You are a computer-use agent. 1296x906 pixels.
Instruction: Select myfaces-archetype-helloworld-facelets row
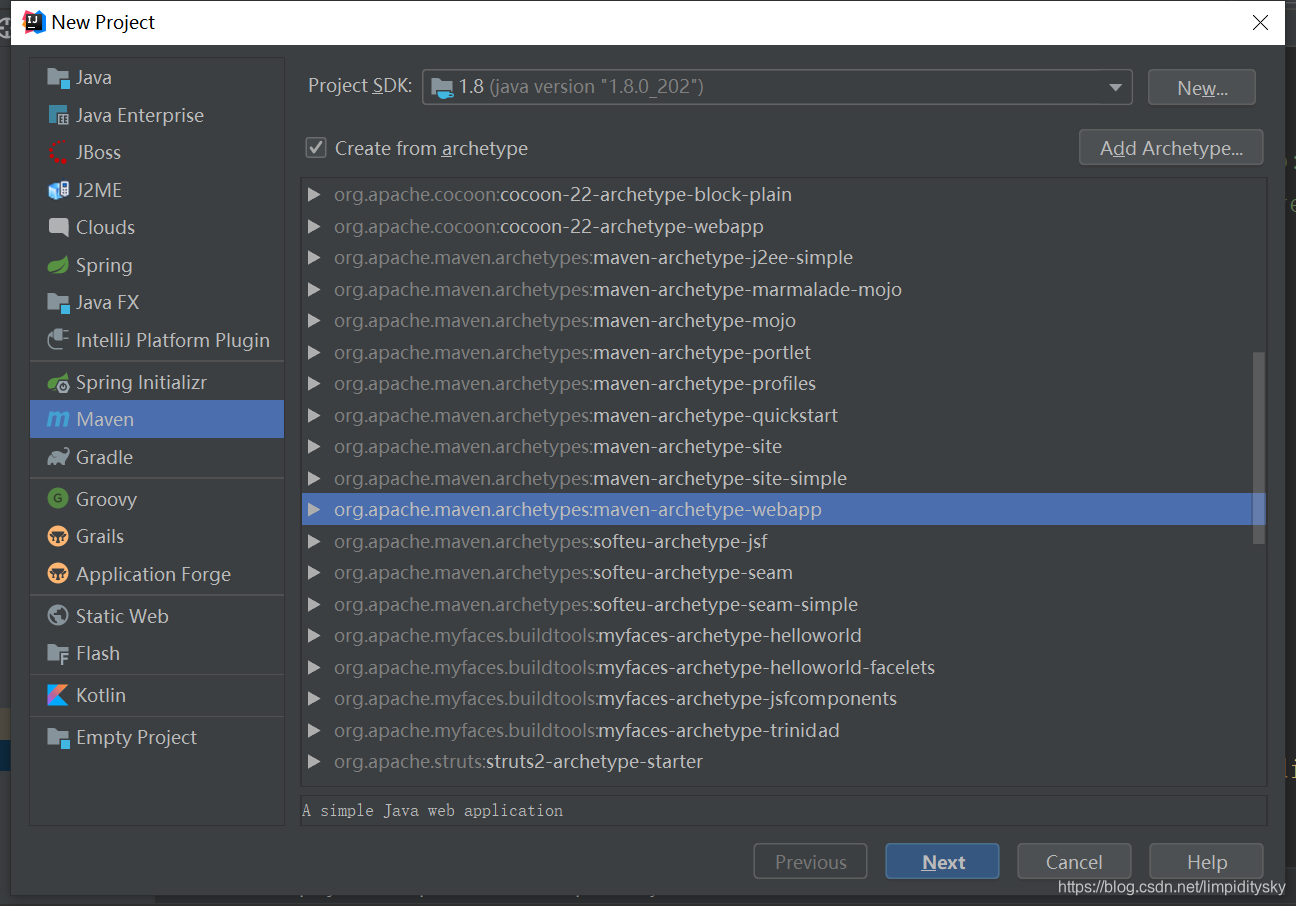coord(783,668)
